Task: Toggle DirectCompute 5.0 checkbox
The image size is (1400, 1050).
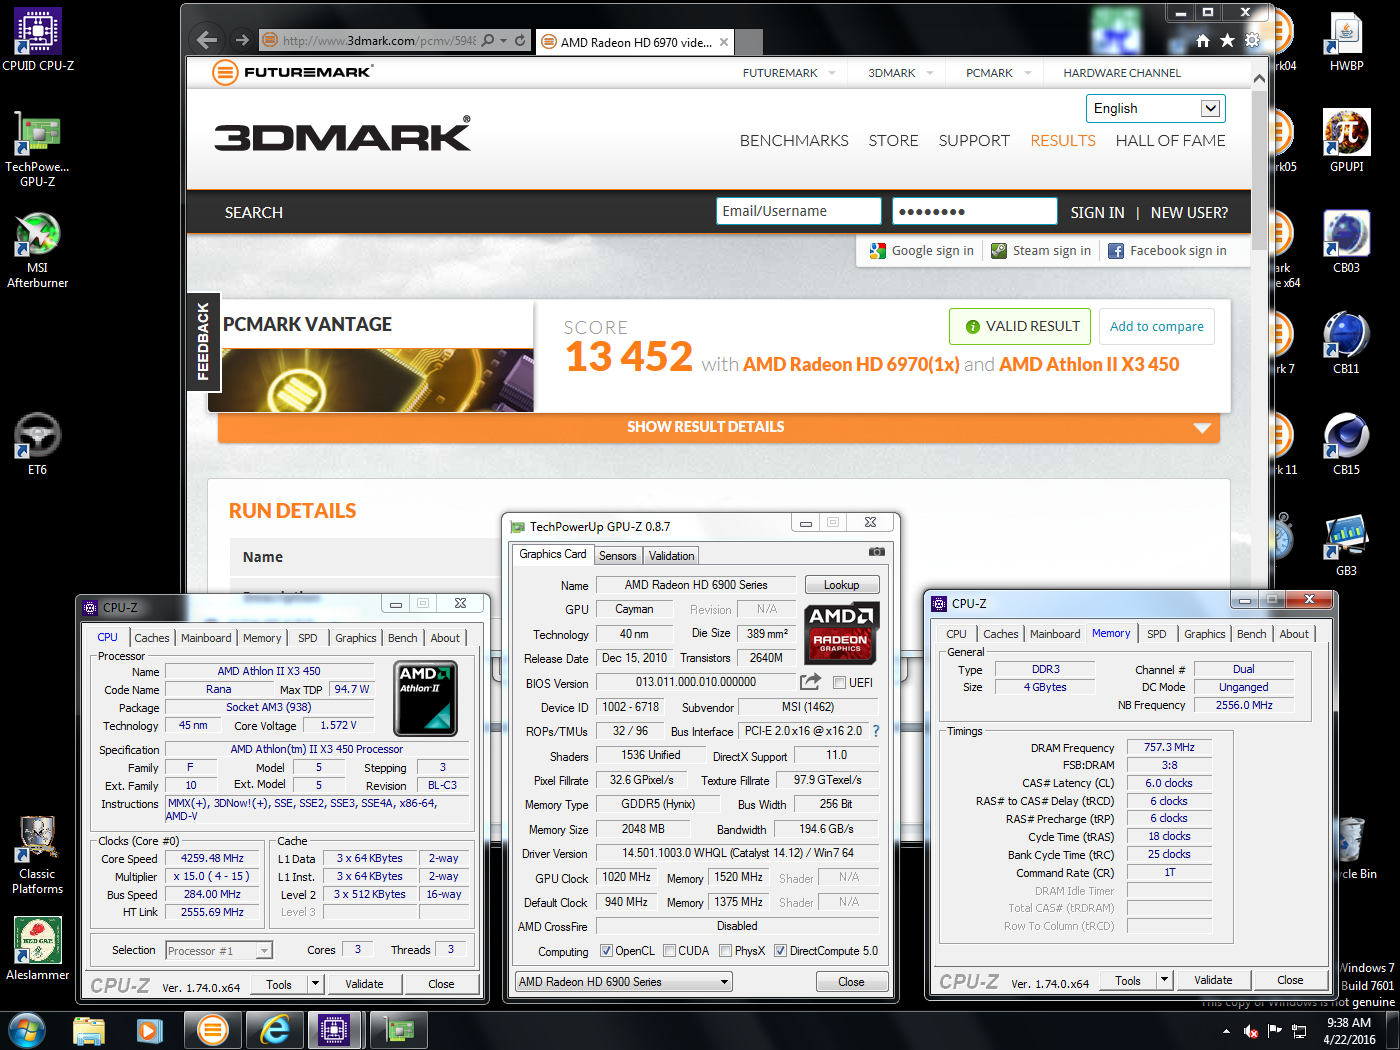Action: (x=780, y=951)
